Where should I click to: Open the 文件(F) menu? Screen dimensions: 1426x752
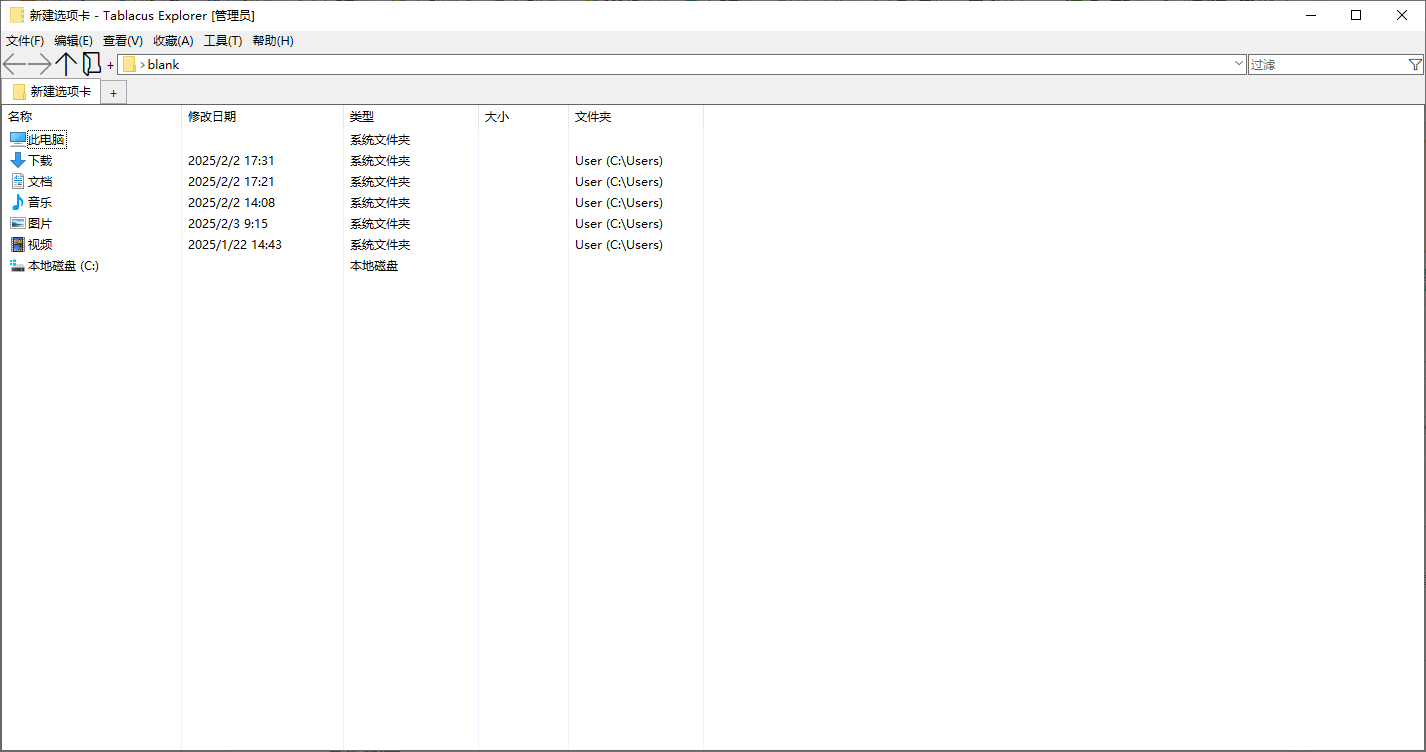click(25, 41)
